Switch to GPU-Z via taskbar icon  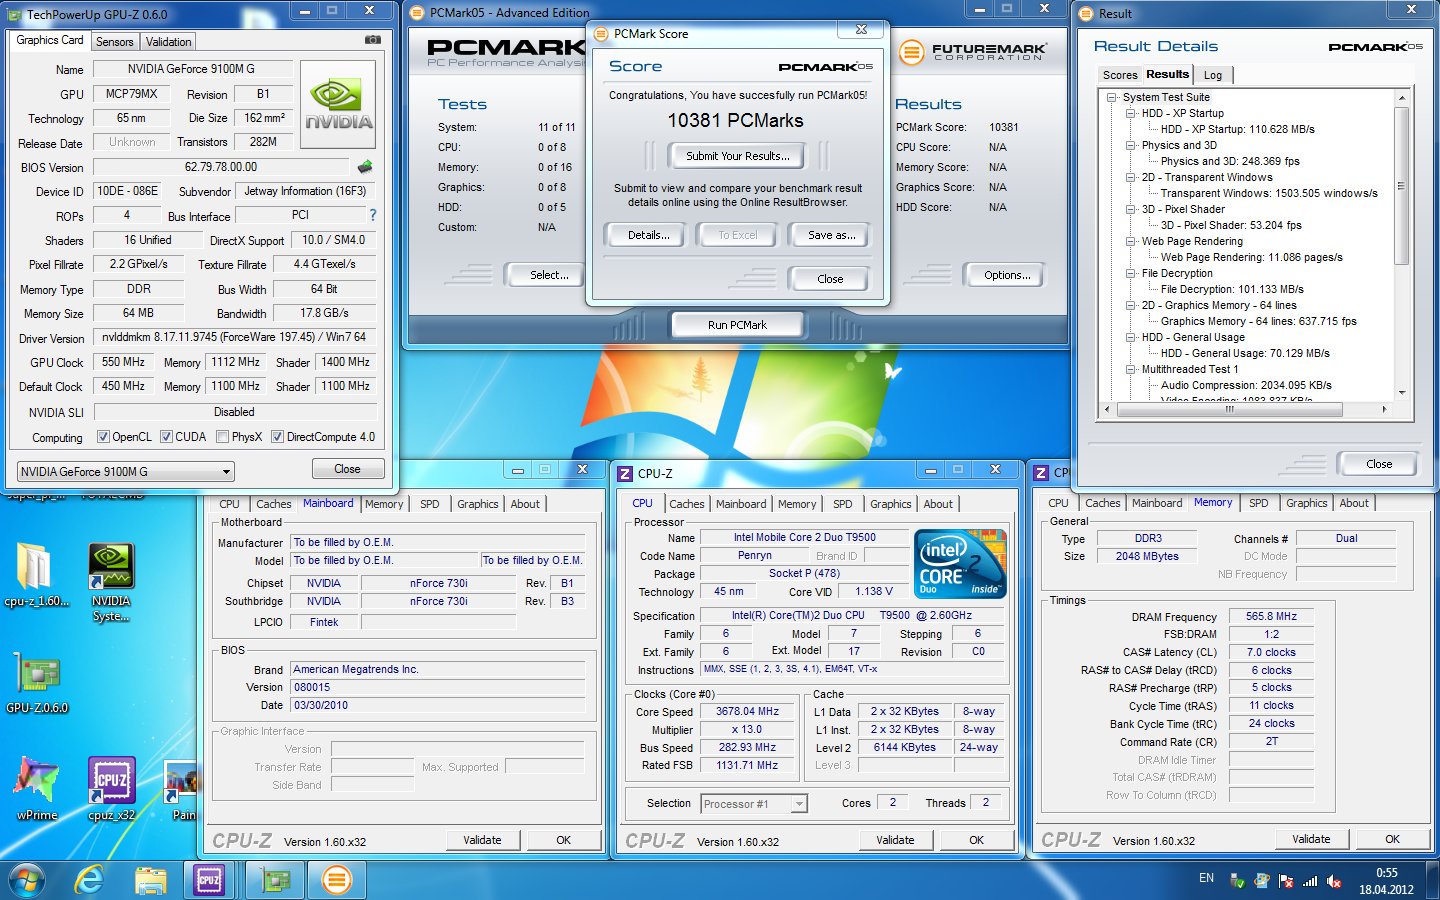274,880
